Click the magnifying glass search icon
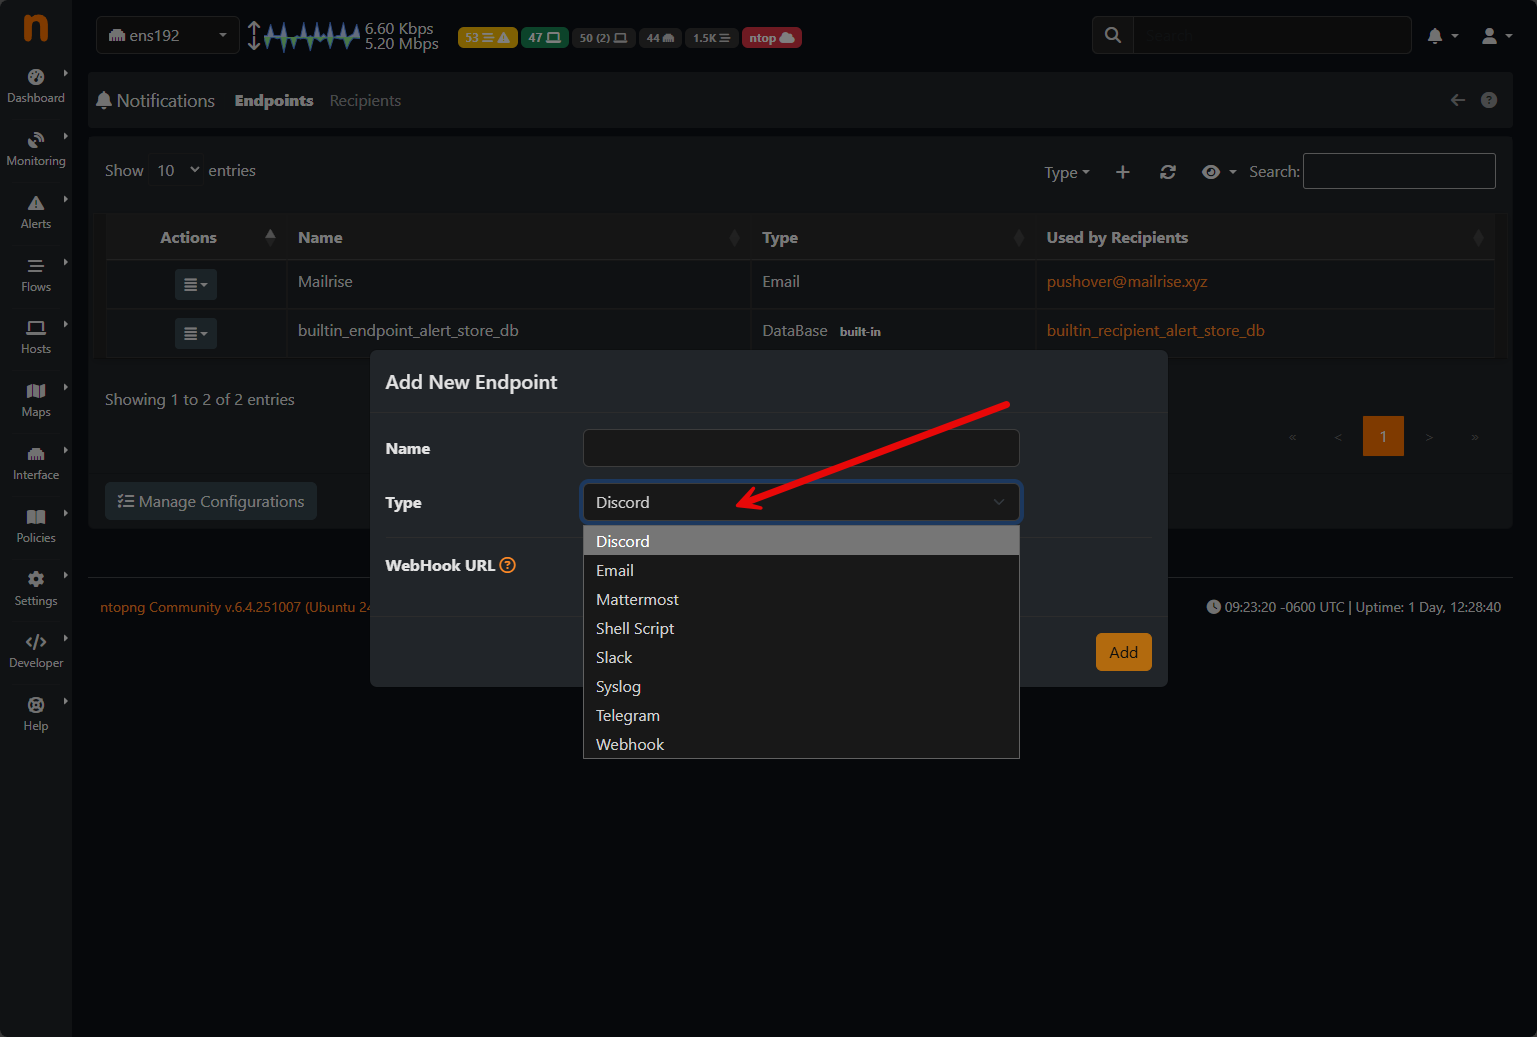This screenshot has width=1537, height=1037. point(1113,35)
